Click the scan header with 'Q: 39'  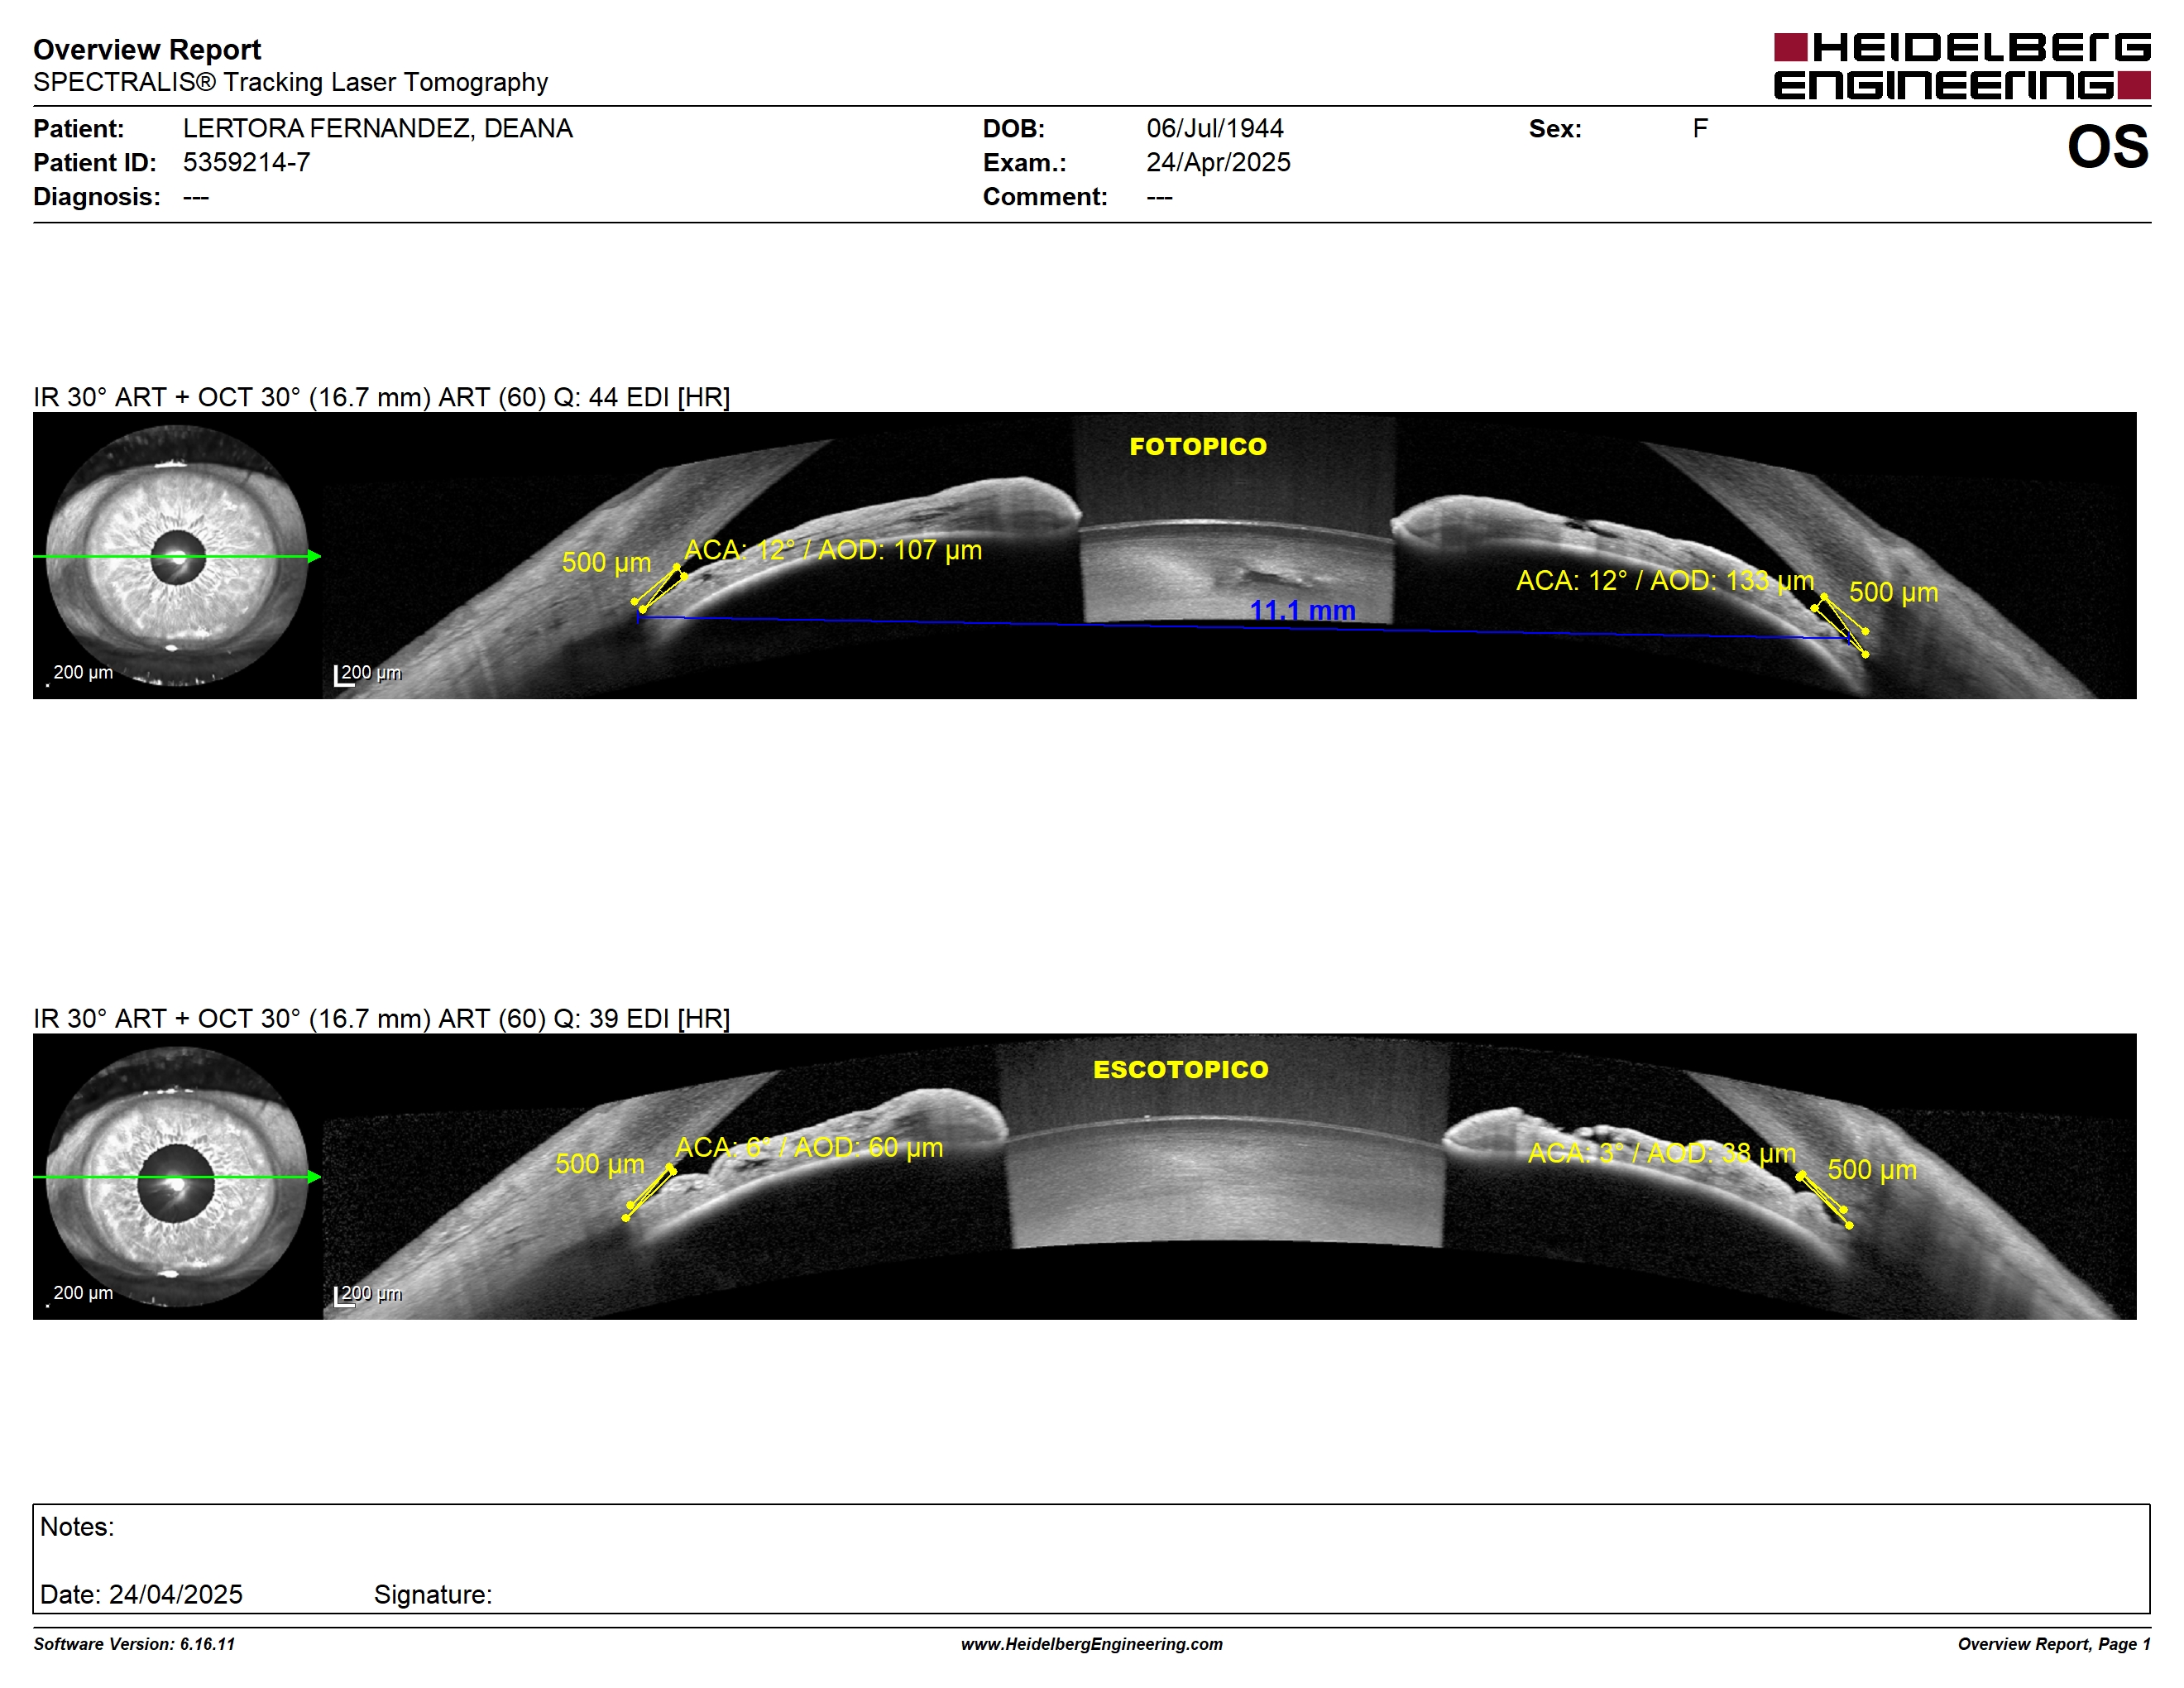pos(382,1018)
